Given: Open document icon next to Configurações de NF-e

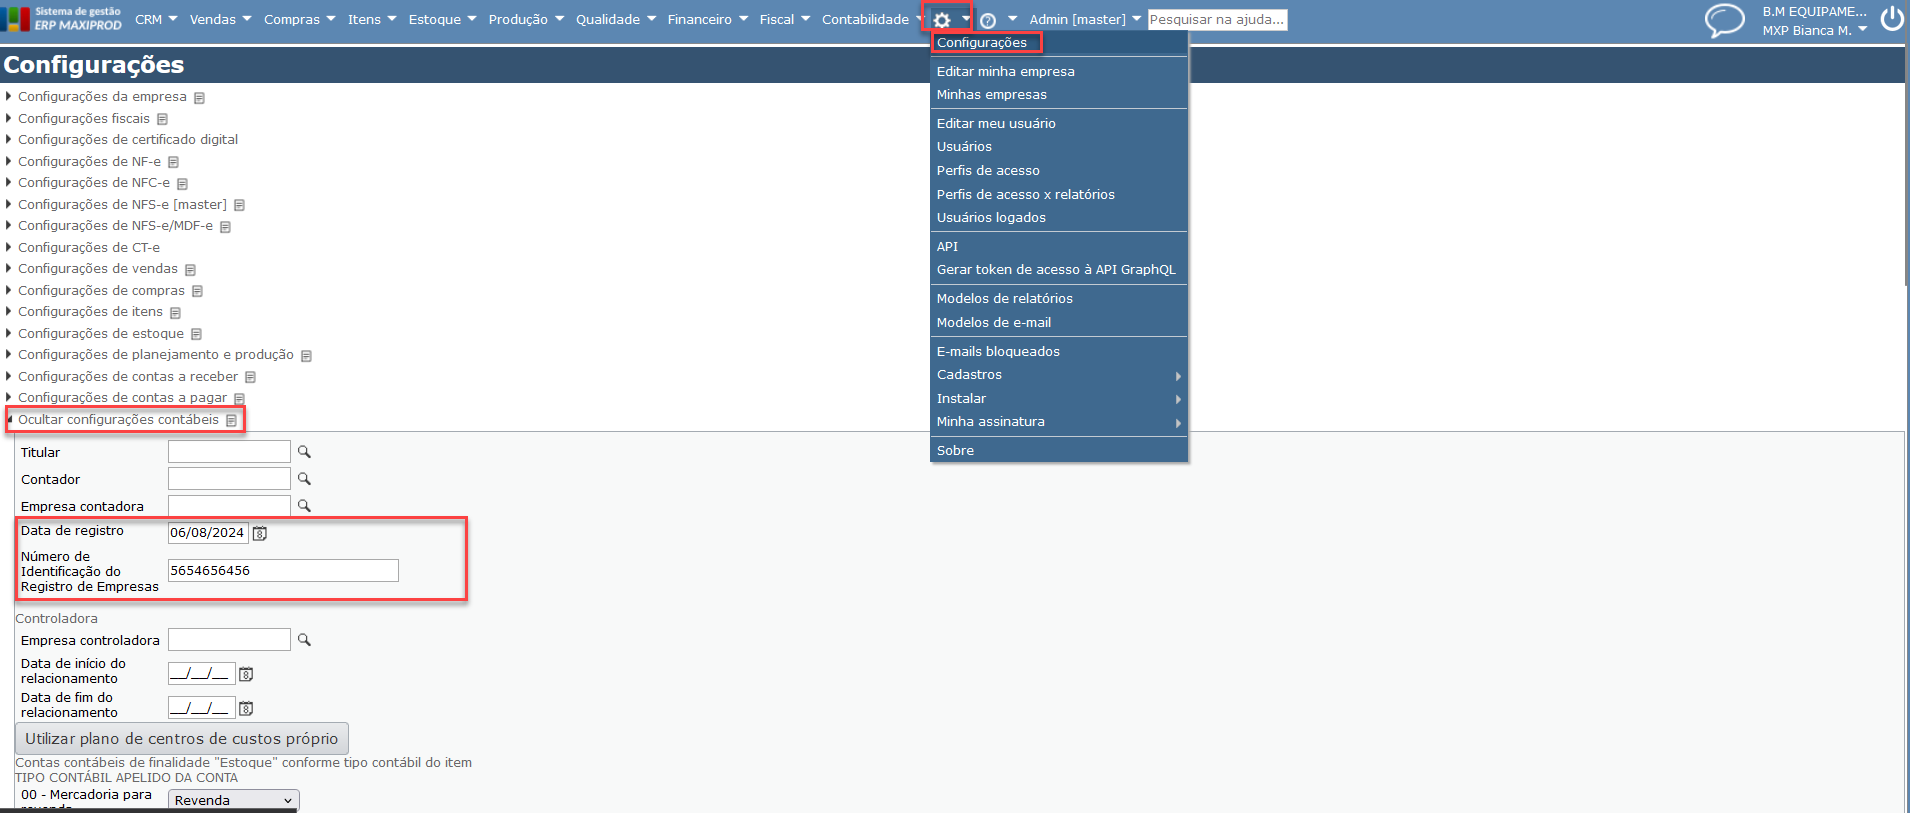Looking at the screenshot, I should point(173,162).
